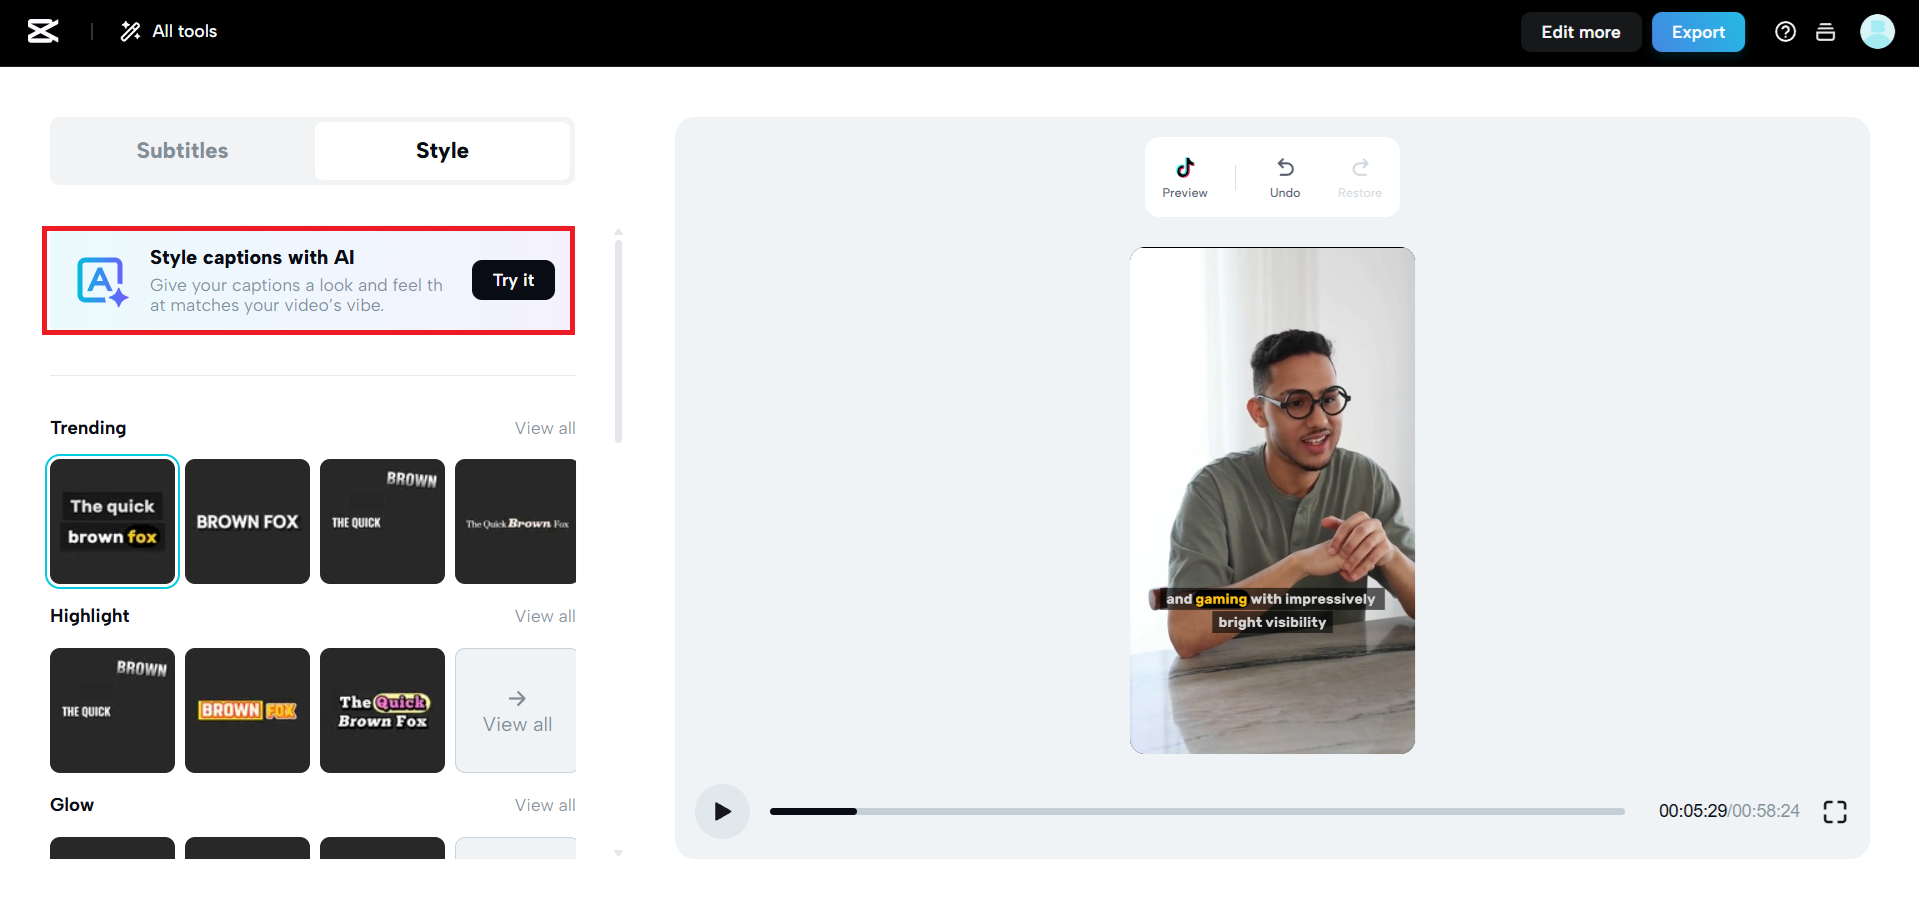Click the help question mark icon
Viewport: 1919px width, 899px height.
click(1785, 32)
